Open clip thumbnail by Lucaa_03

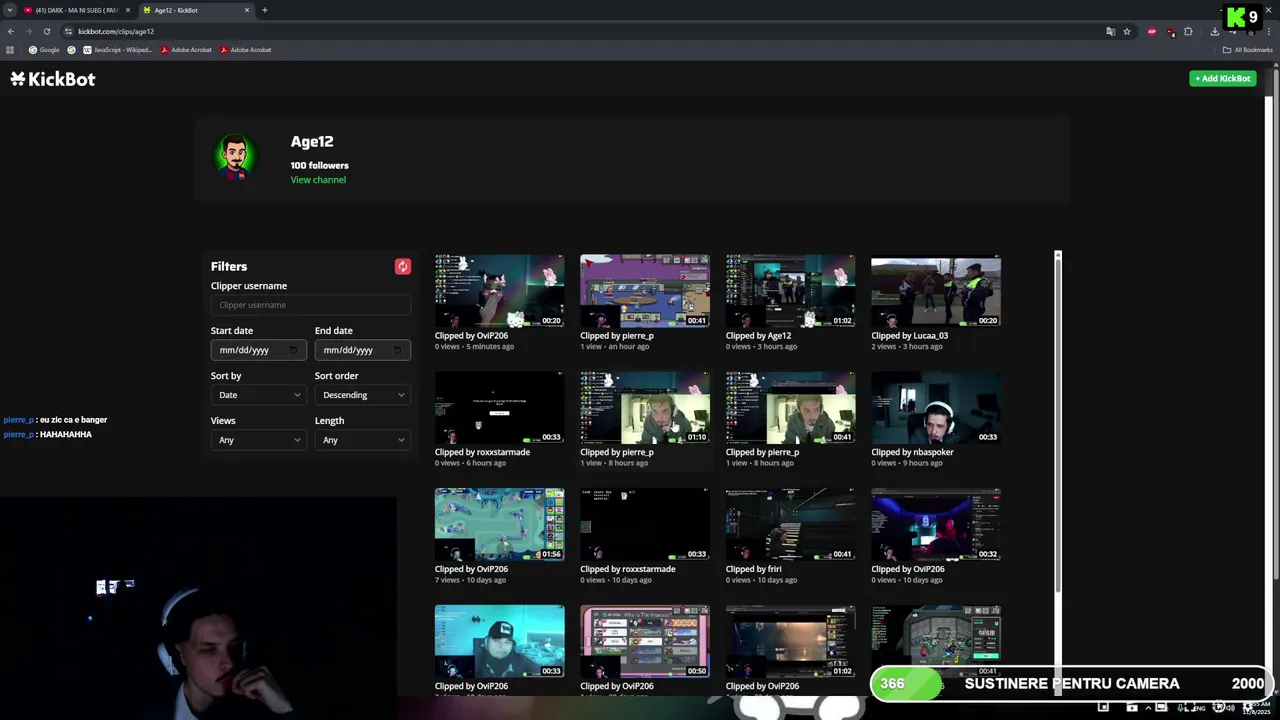936,290
